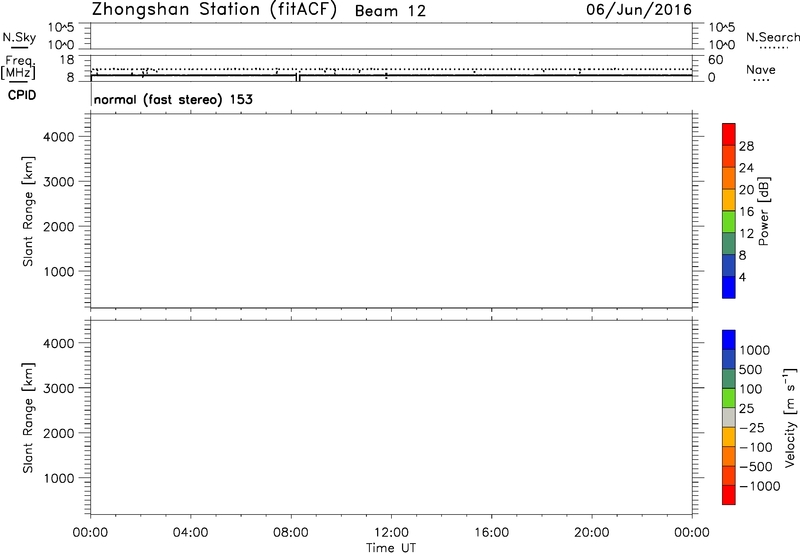Click the gray -25 to 25 velocity color band
800x554 pixels.
tap(729, 418)
